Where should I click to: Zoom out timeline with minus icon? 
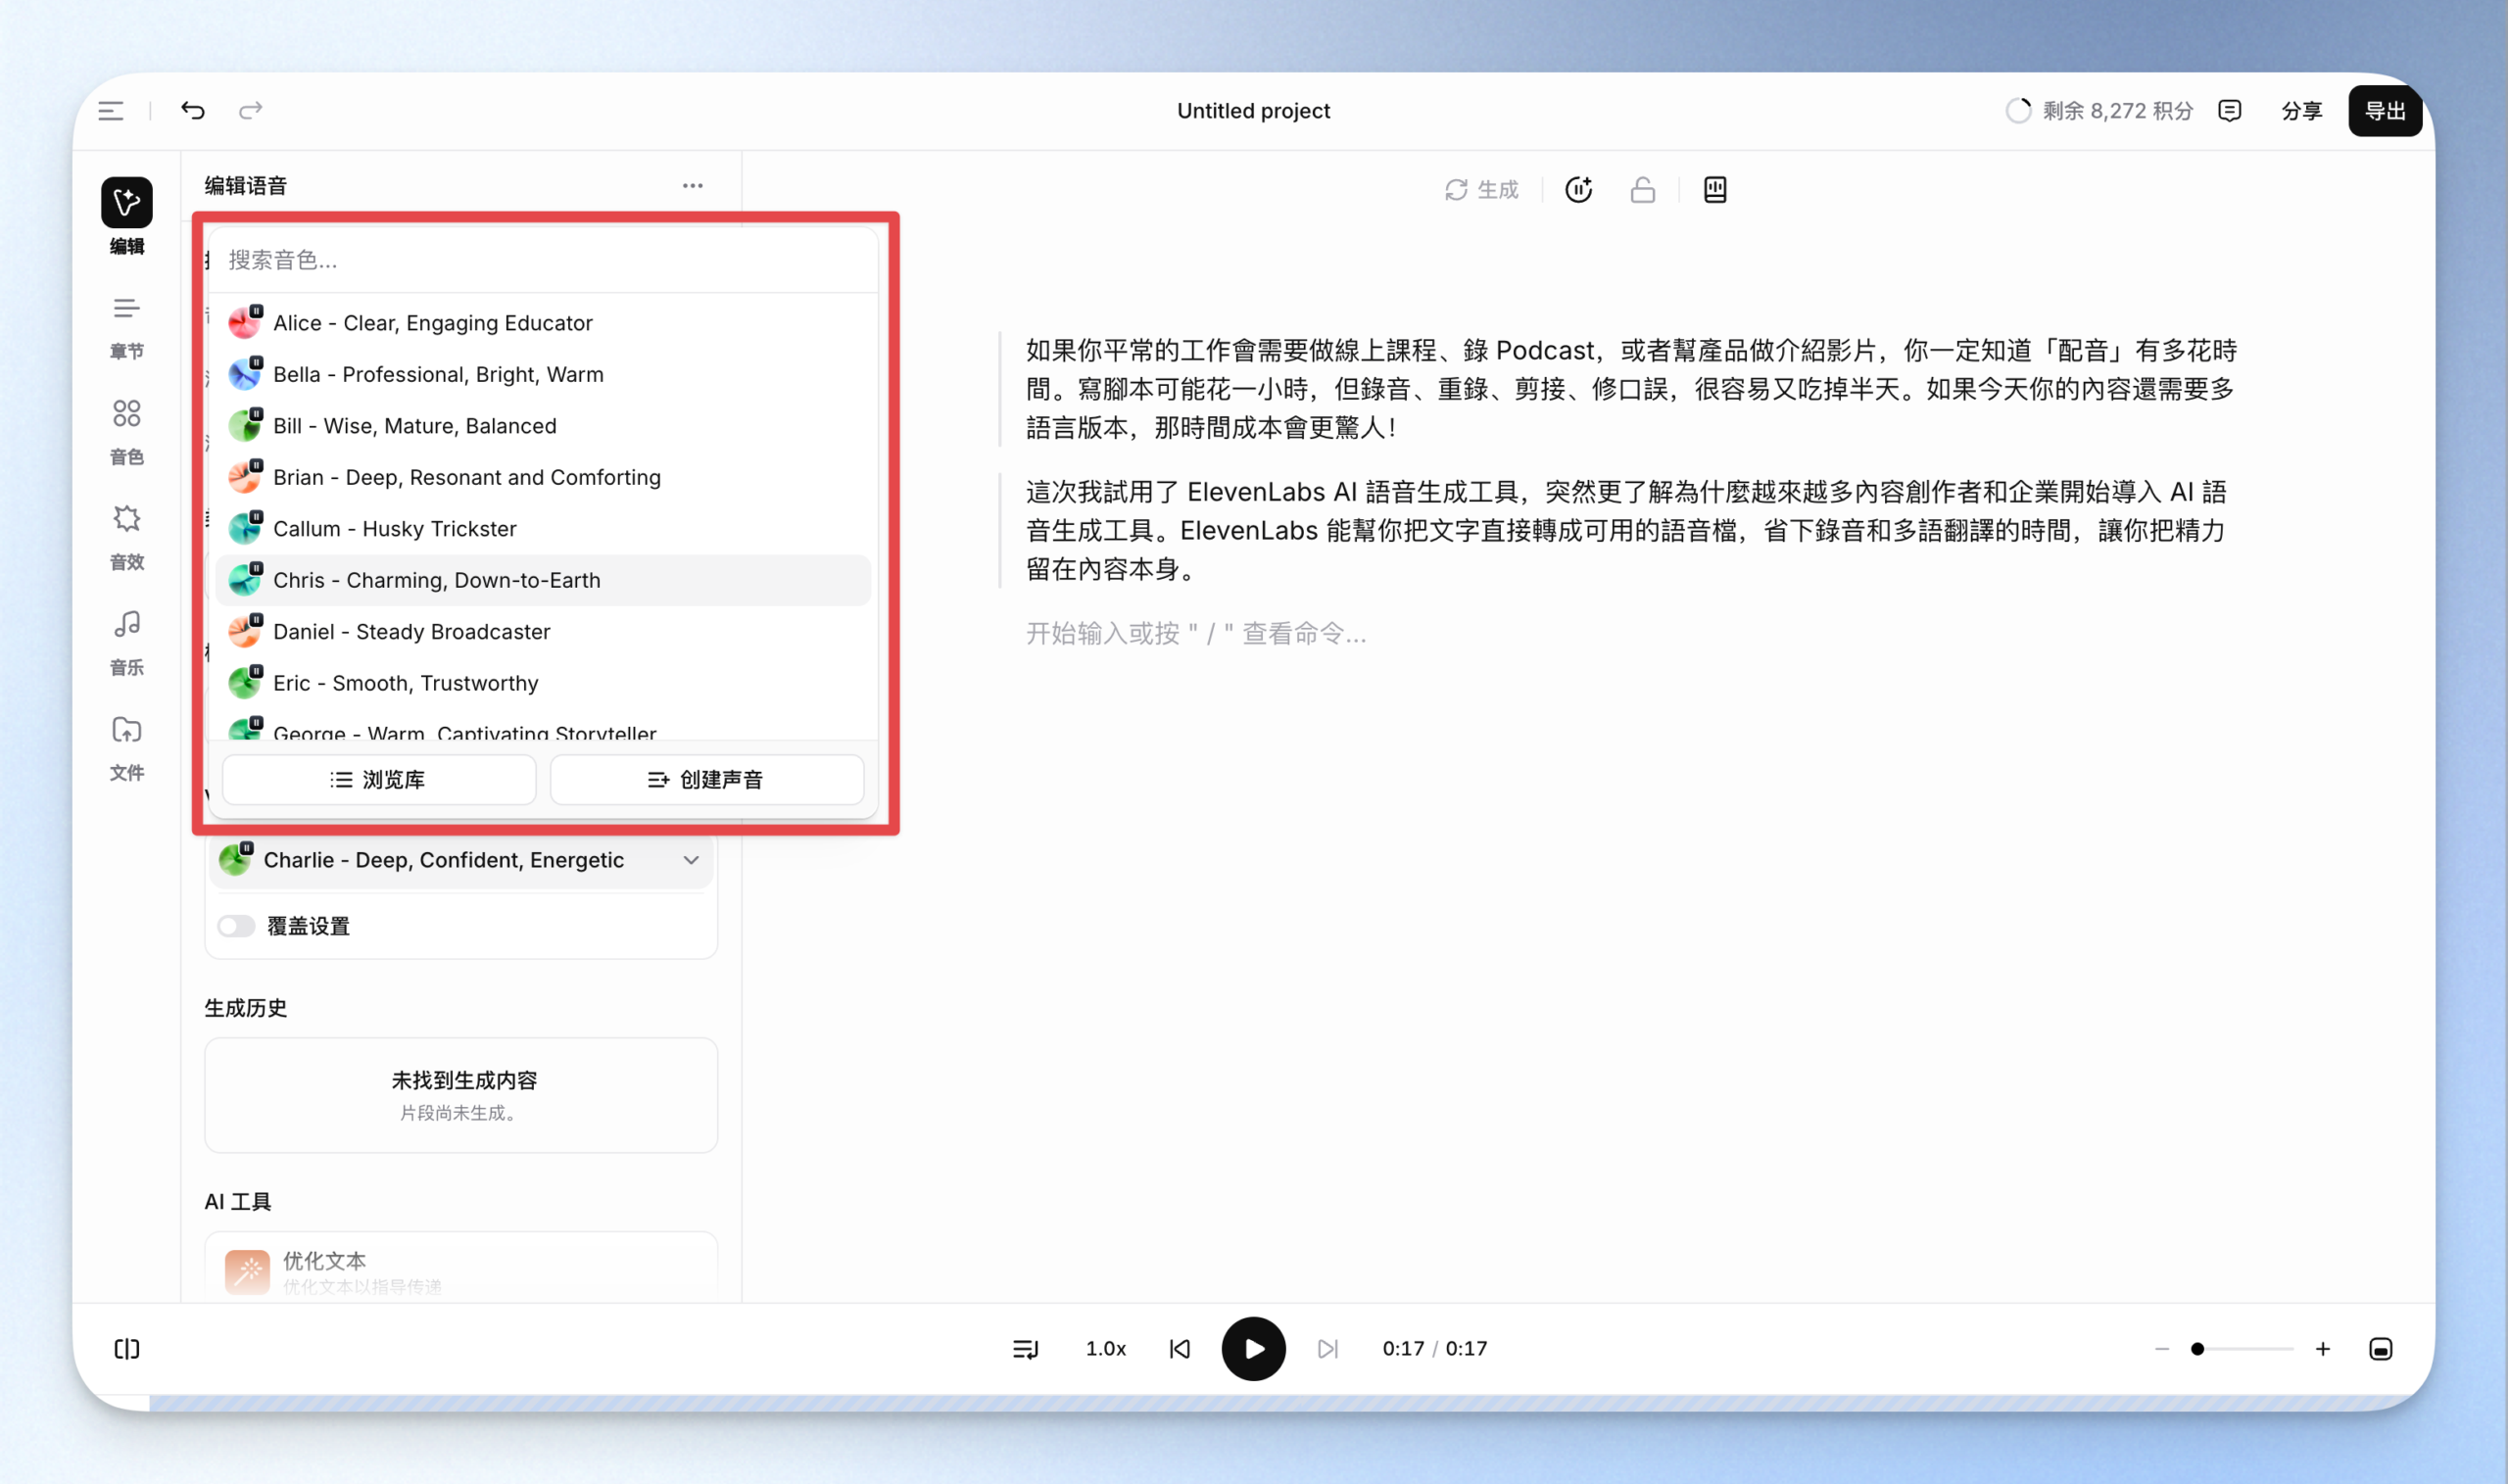[2162, 1350]
